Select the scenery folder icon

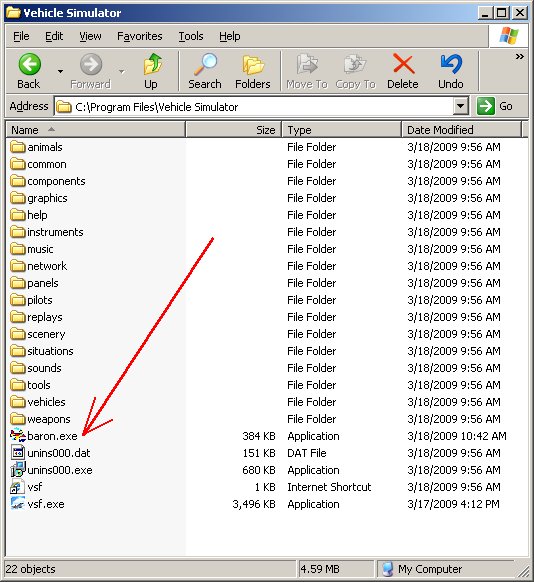pyautogui.click(x=18, y=334)
